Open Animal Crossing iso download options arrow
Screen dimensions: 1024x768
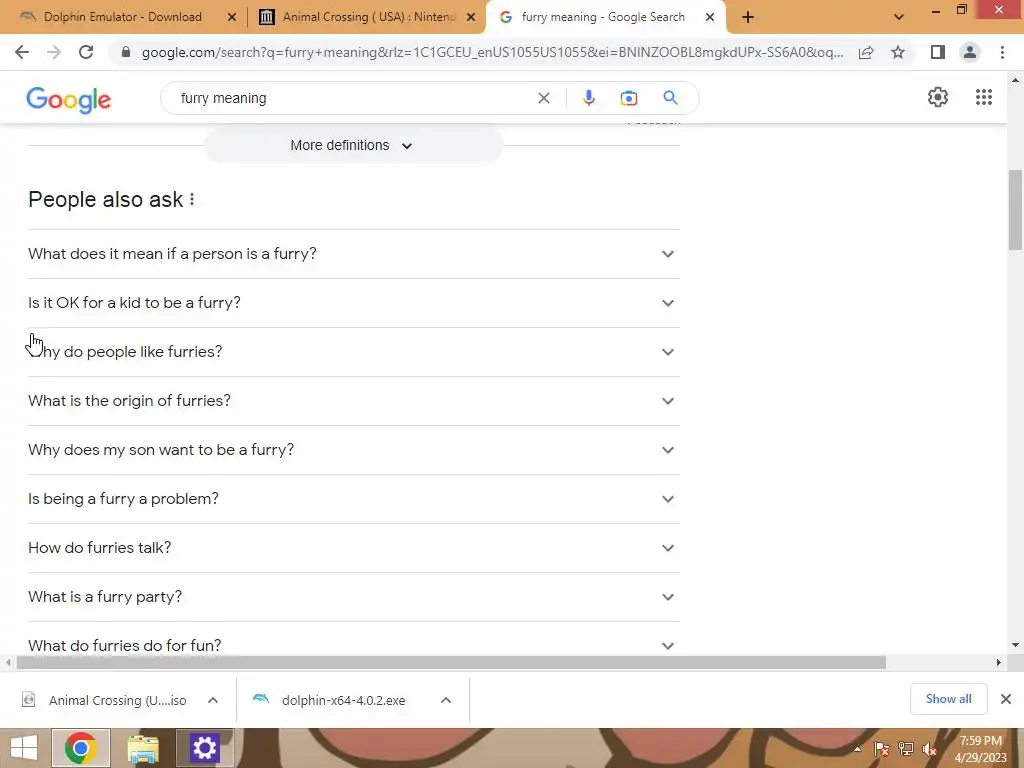pyautogui.click(x=213, y=700)
